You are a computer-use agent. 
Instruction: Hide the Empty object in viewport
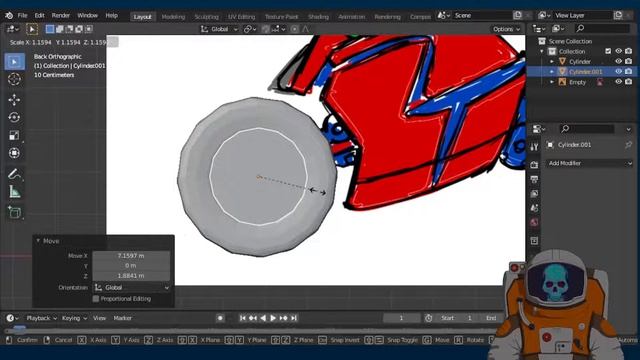[619, 82]
